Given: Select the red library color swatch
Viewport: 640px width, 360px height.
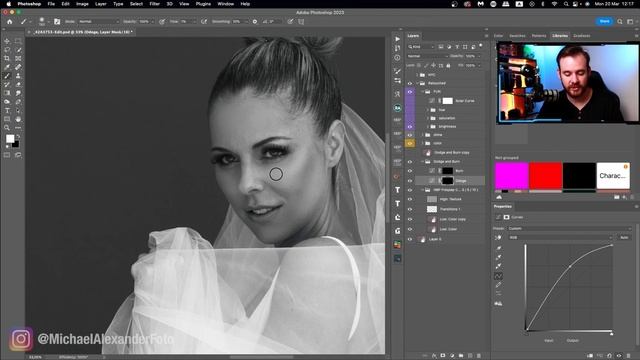Looking at the screenshot, I should coord(545,176).
